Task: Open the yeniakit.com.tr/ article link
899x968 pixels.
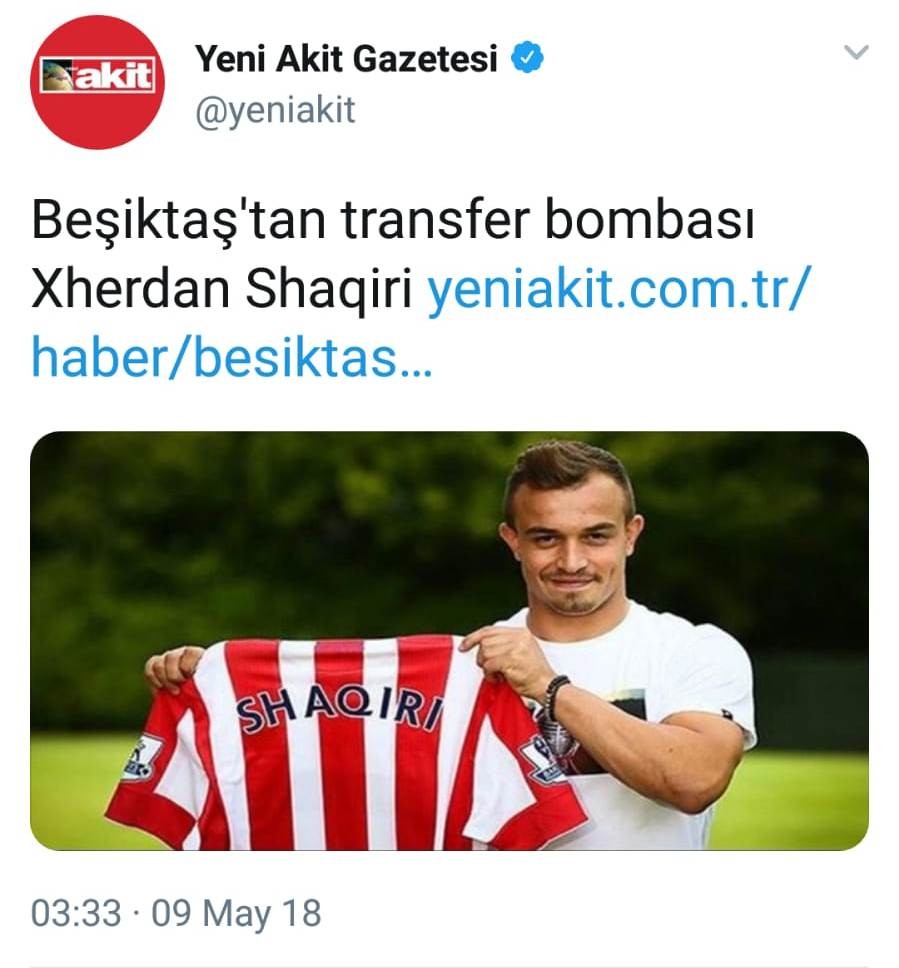Action: coord(617,290)
